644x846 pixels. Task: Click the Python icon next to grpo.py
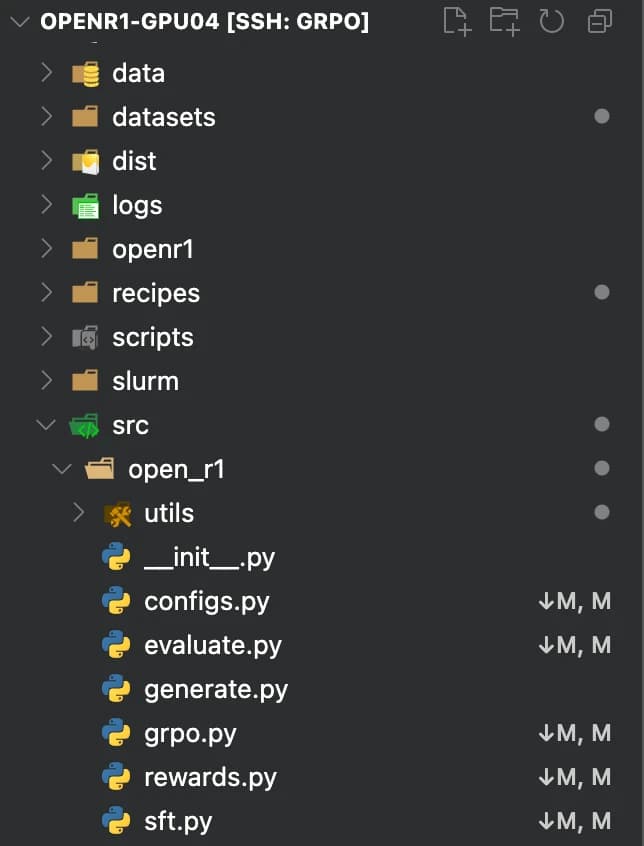pos(119,733)
